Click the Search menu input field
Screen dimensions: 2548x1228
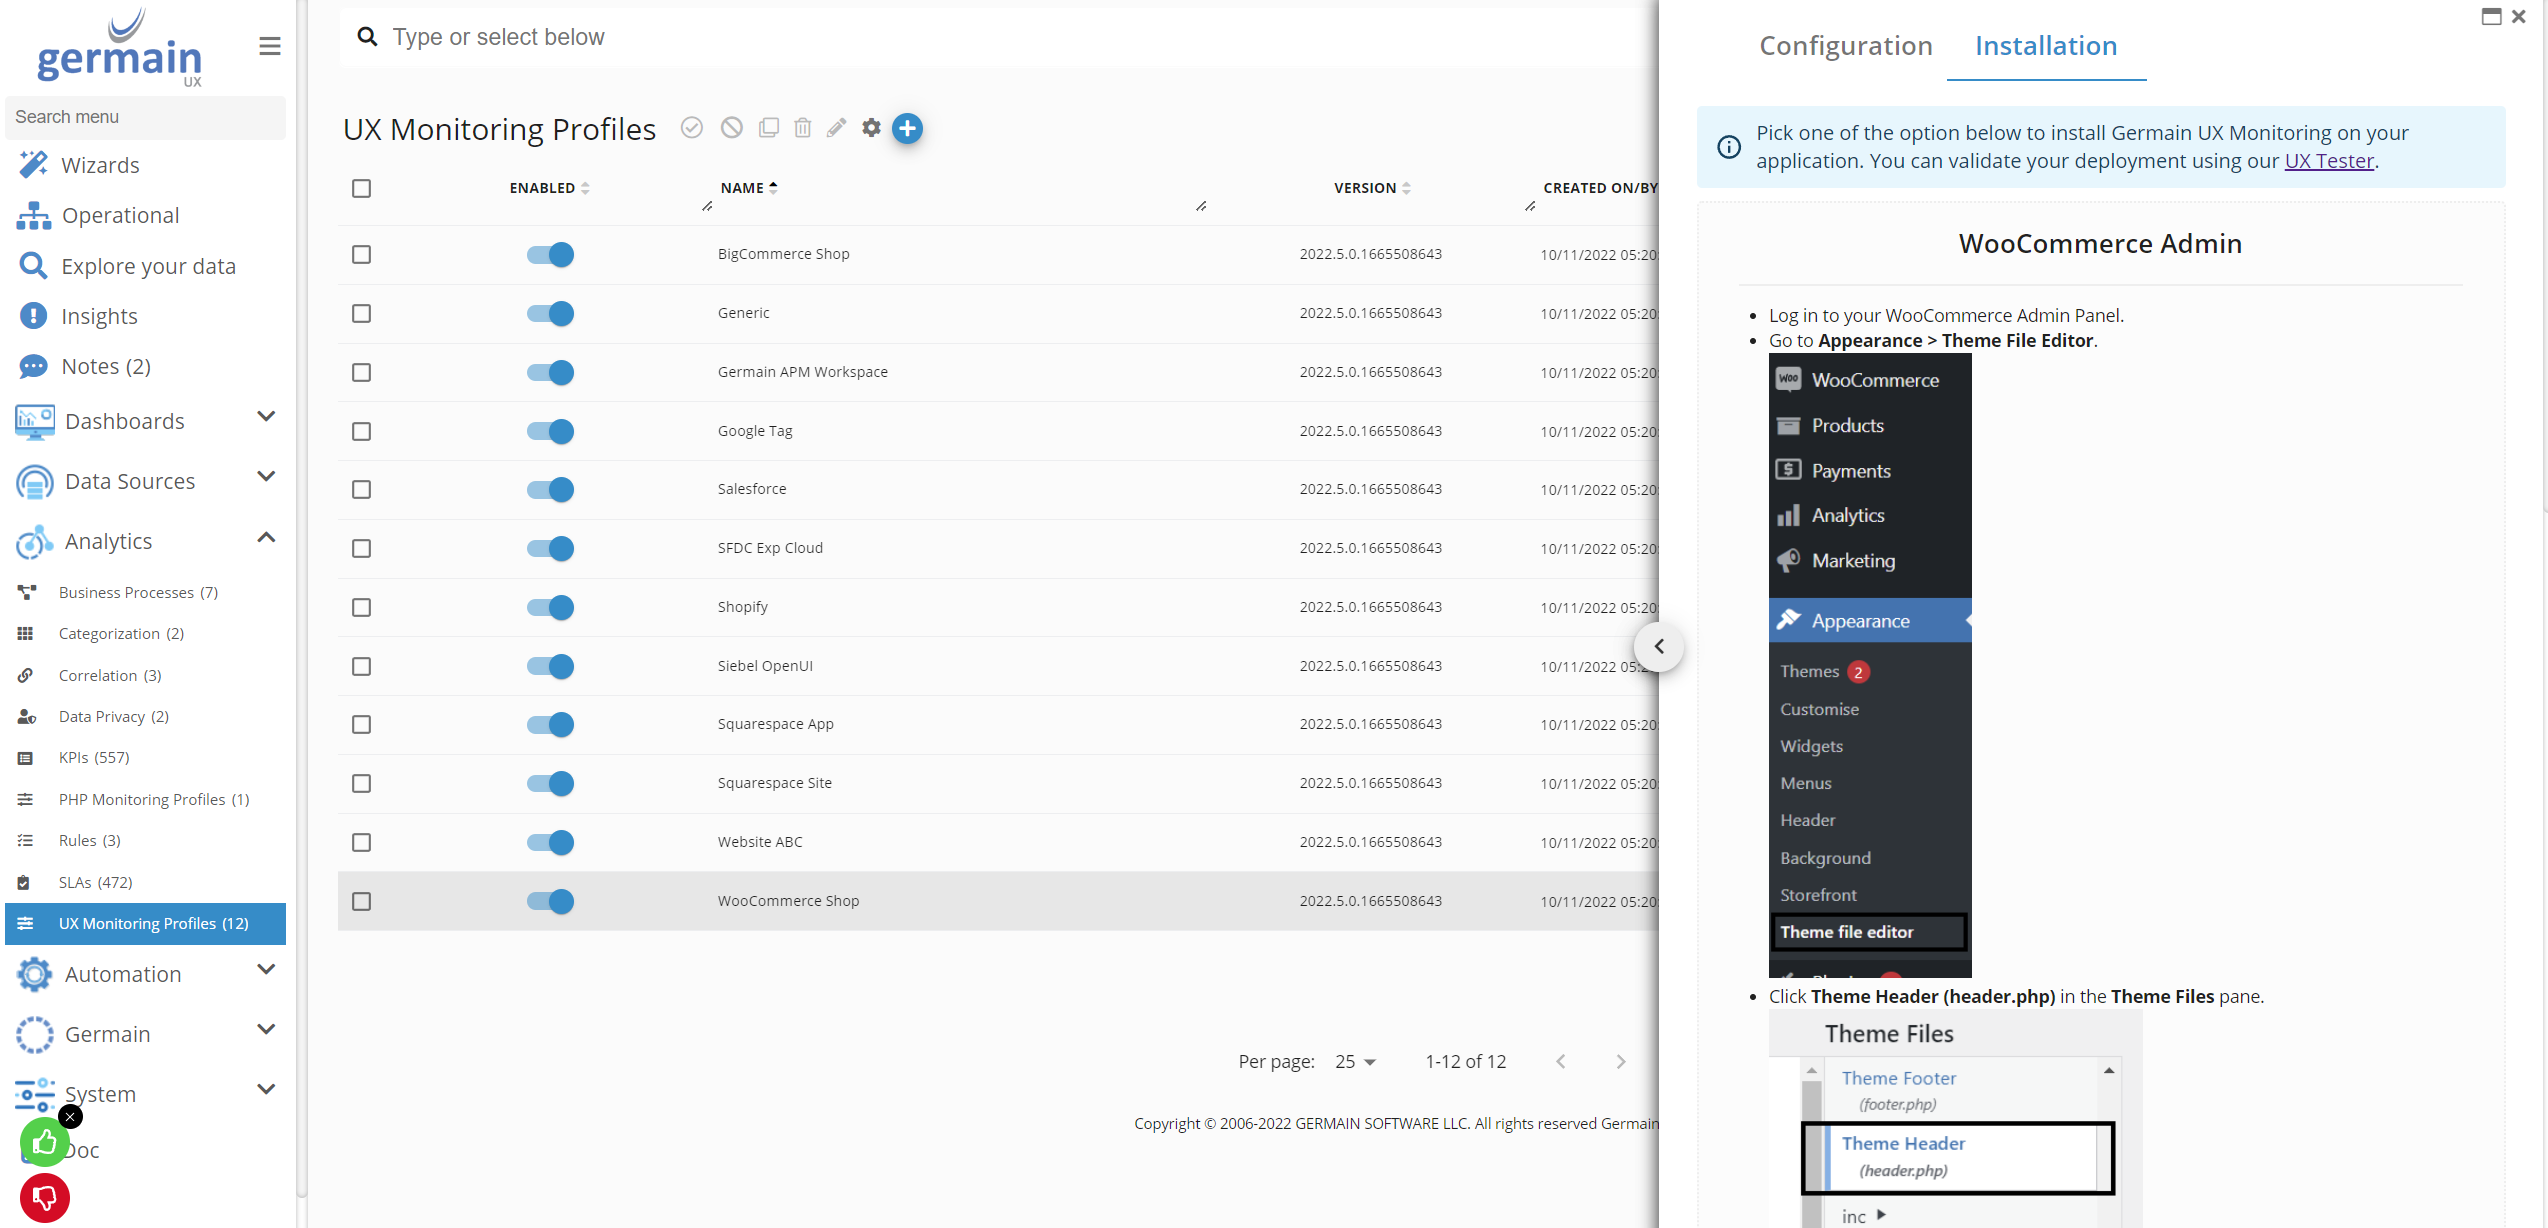tap(145, 117)
